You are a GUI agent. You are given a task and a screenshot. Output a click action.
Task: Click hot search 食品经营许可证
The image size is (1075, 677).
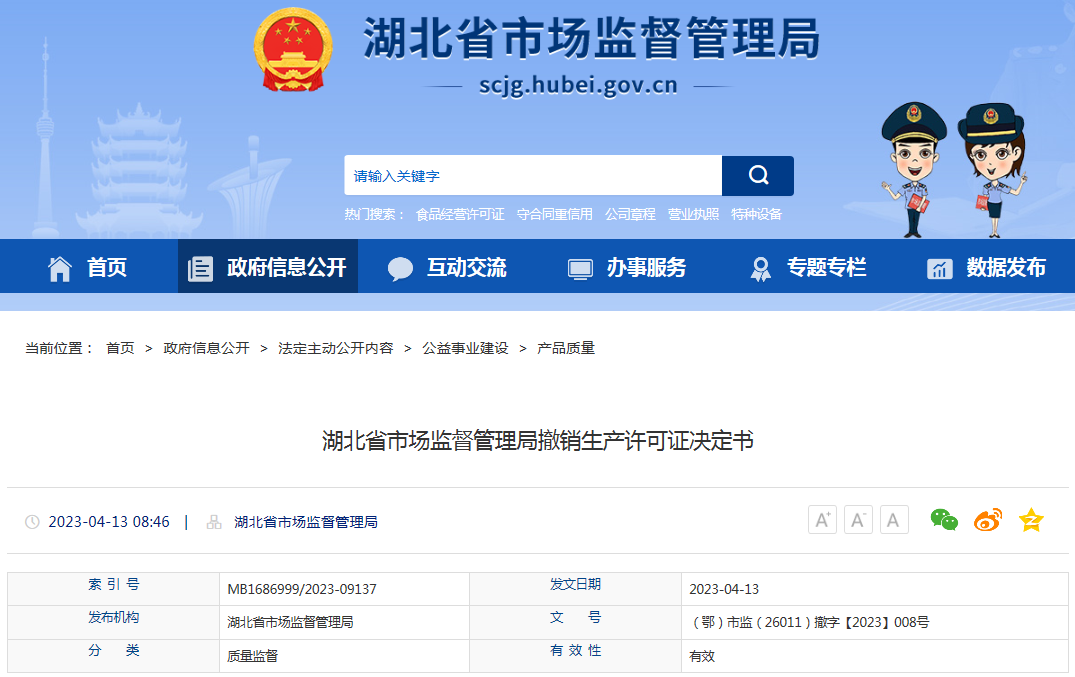coord(460,214)
